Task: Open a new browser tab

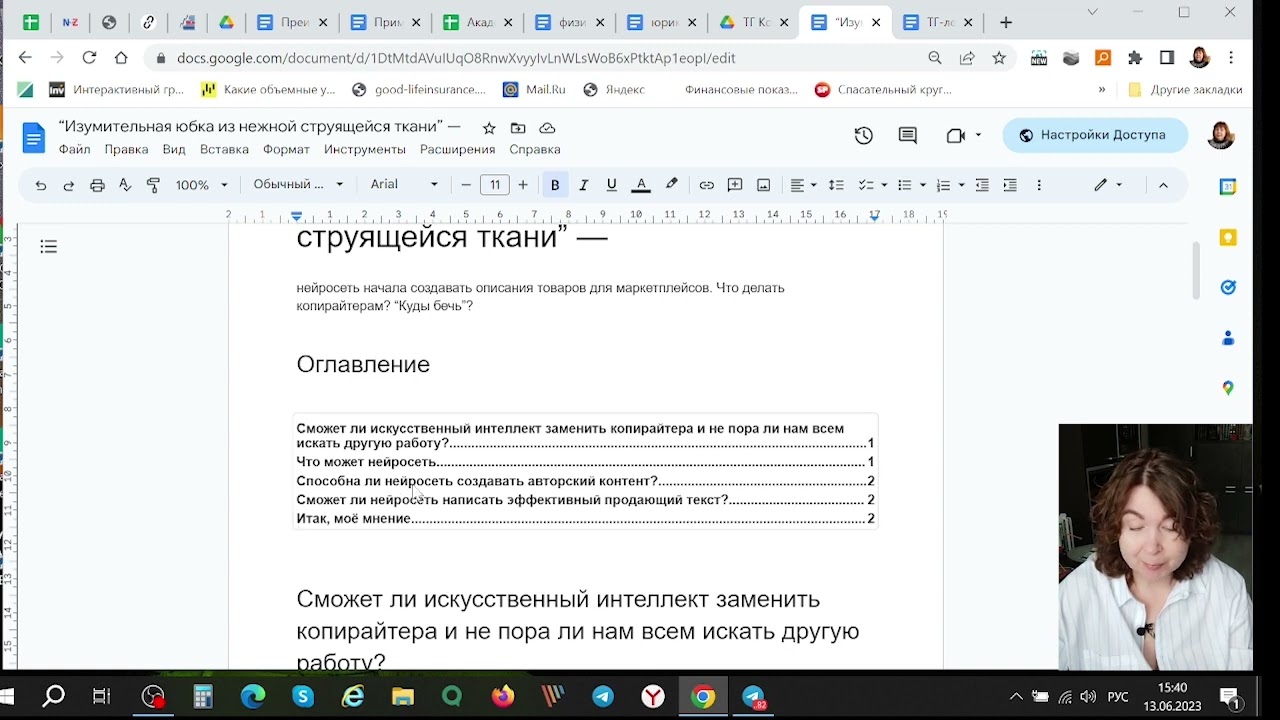Action: coord(1006,22)
